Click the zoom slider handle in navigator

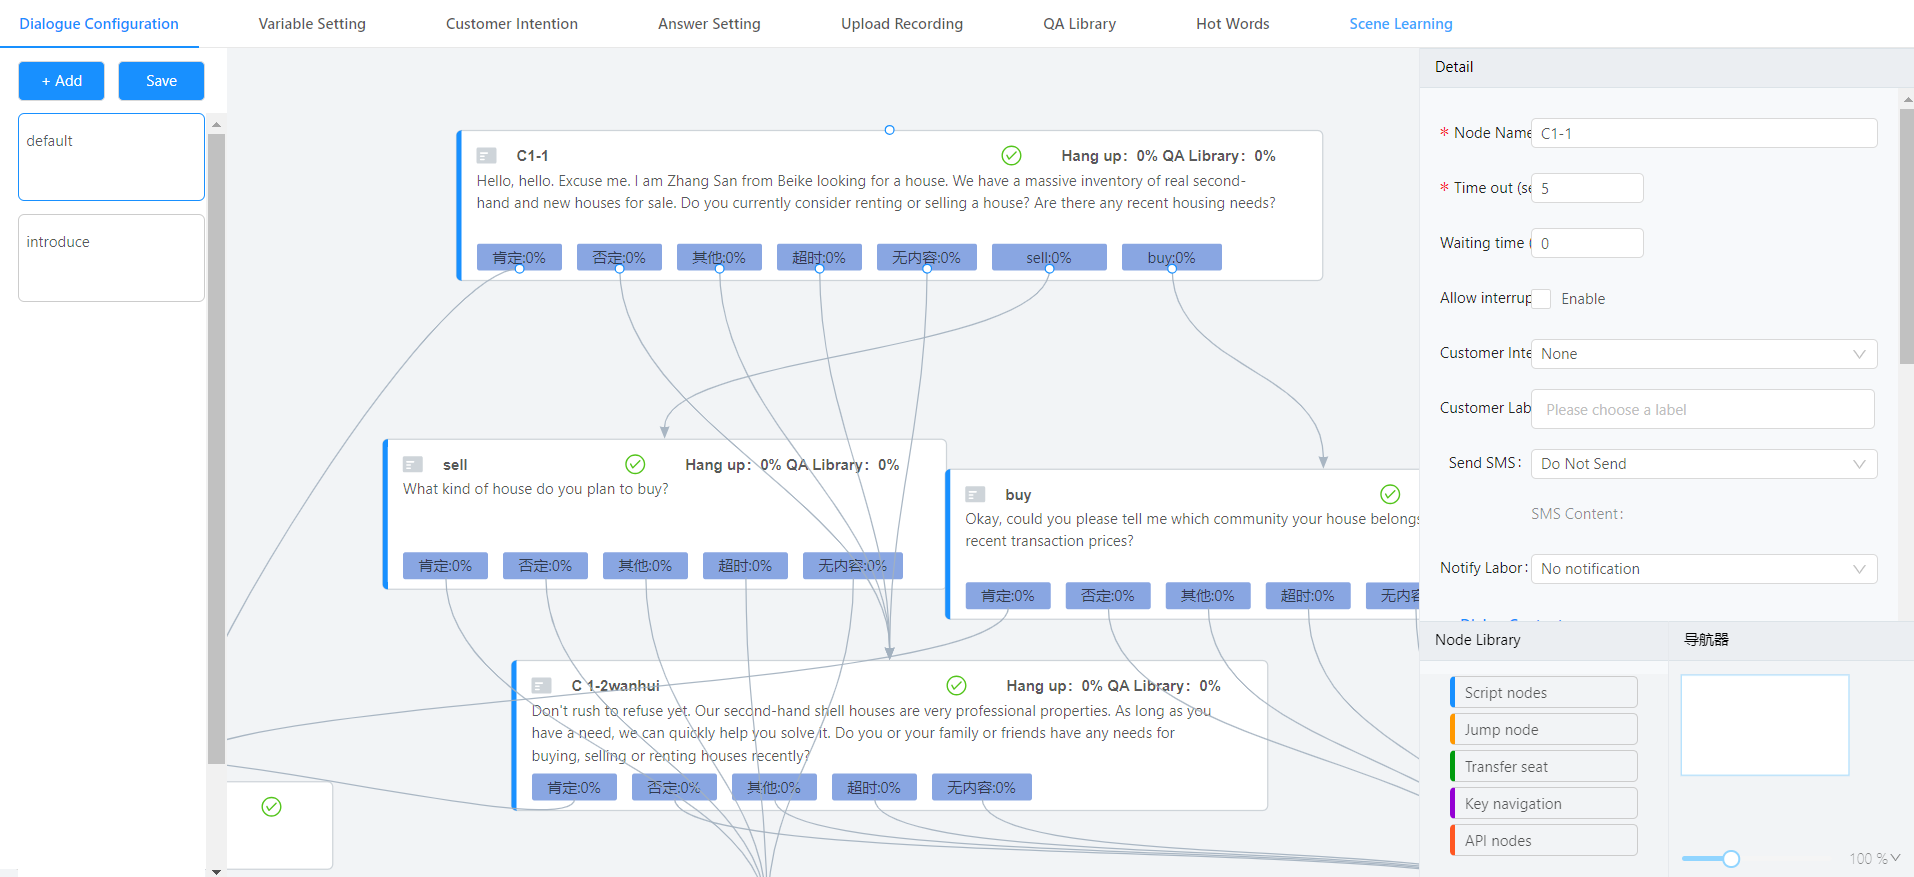pos(1731,858)
